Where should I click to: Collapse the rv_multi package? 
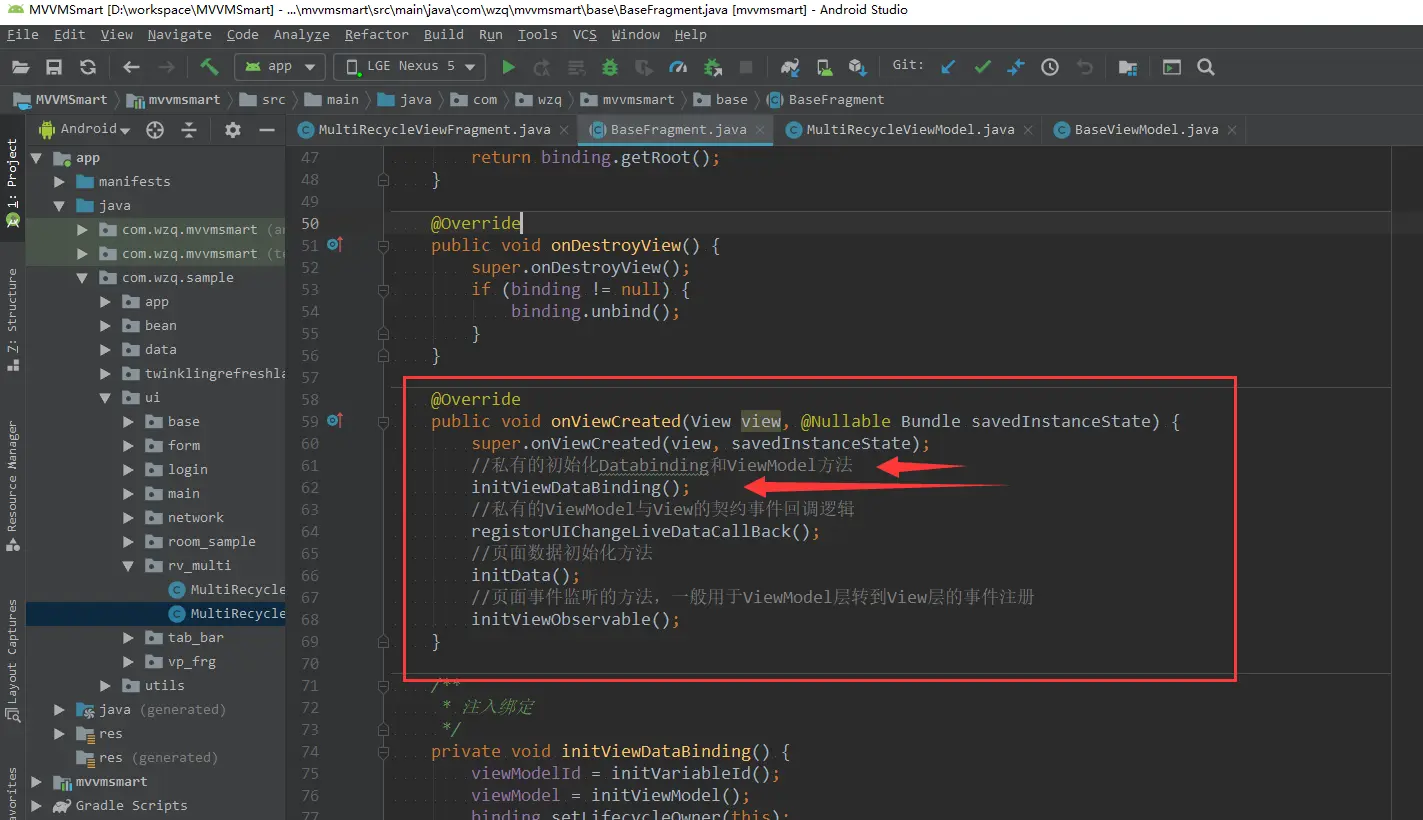click(129, 565)
